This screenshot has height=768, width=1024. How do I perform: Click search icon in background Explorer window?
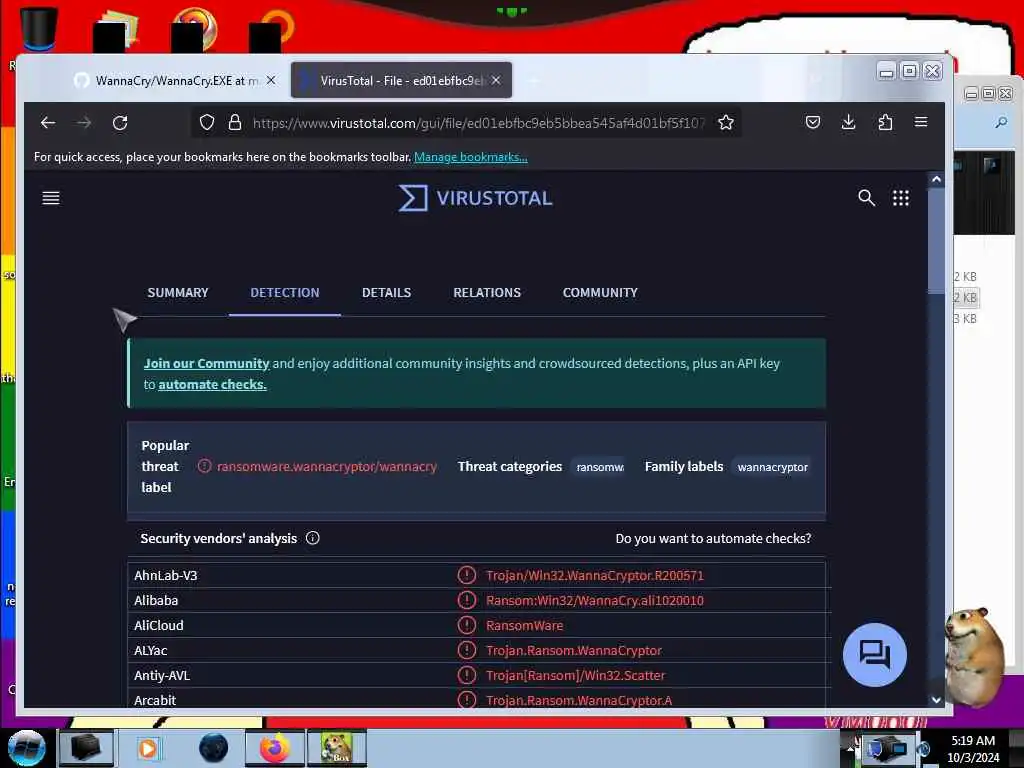click(x=1001, y=122)
